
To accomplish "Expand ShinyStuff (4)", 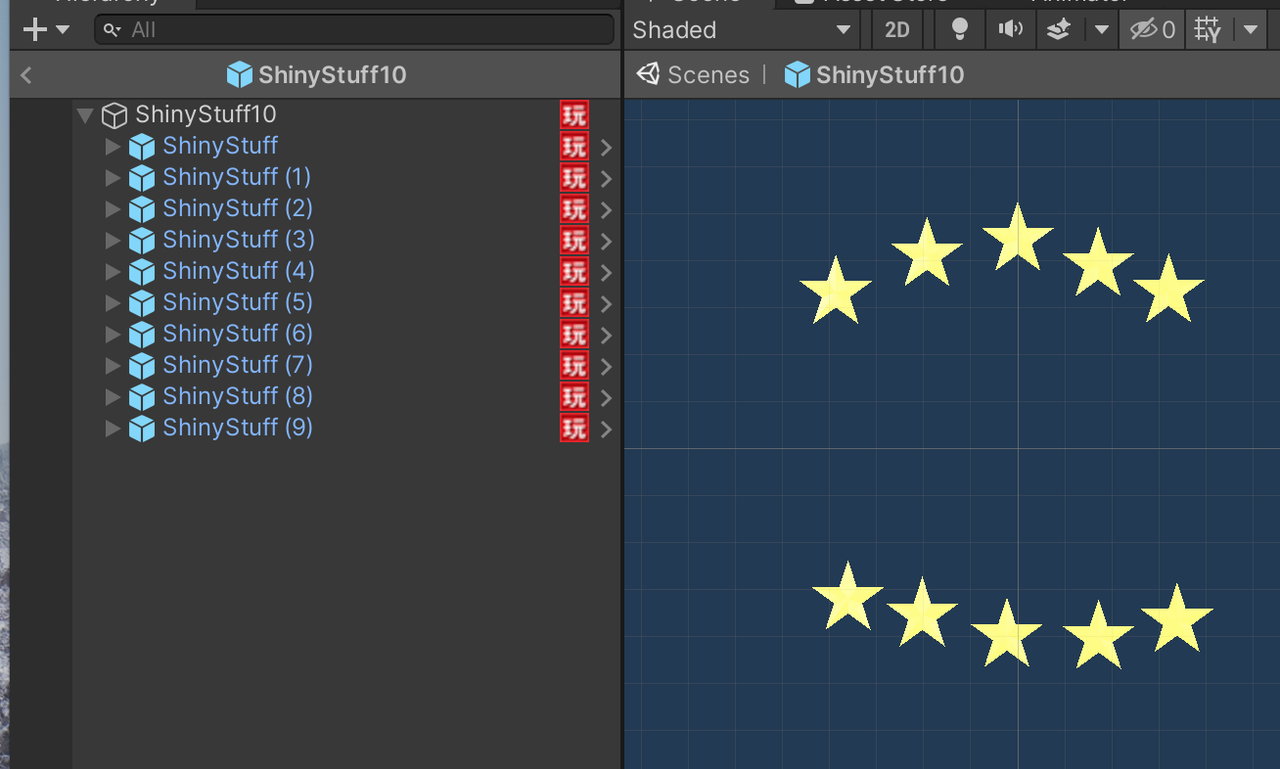I will 113,272.
